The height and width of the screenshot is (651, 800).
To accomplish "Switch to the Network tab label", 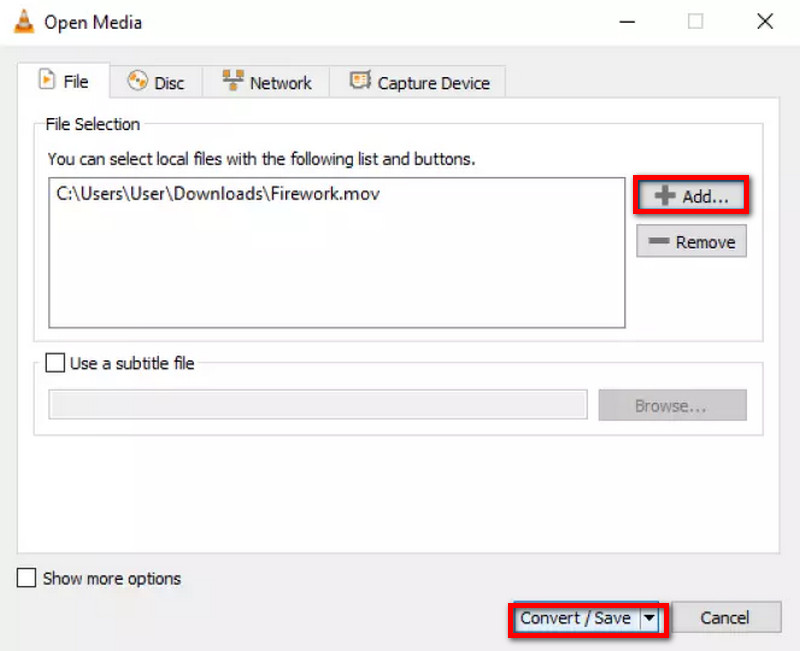I will click(x=280, y=83).
